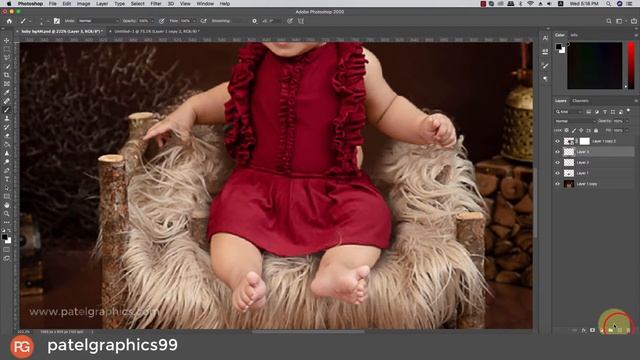Select the Pen tool
Image resolution: width=640 pixels, height=360 pixels.
coord(7,170)
